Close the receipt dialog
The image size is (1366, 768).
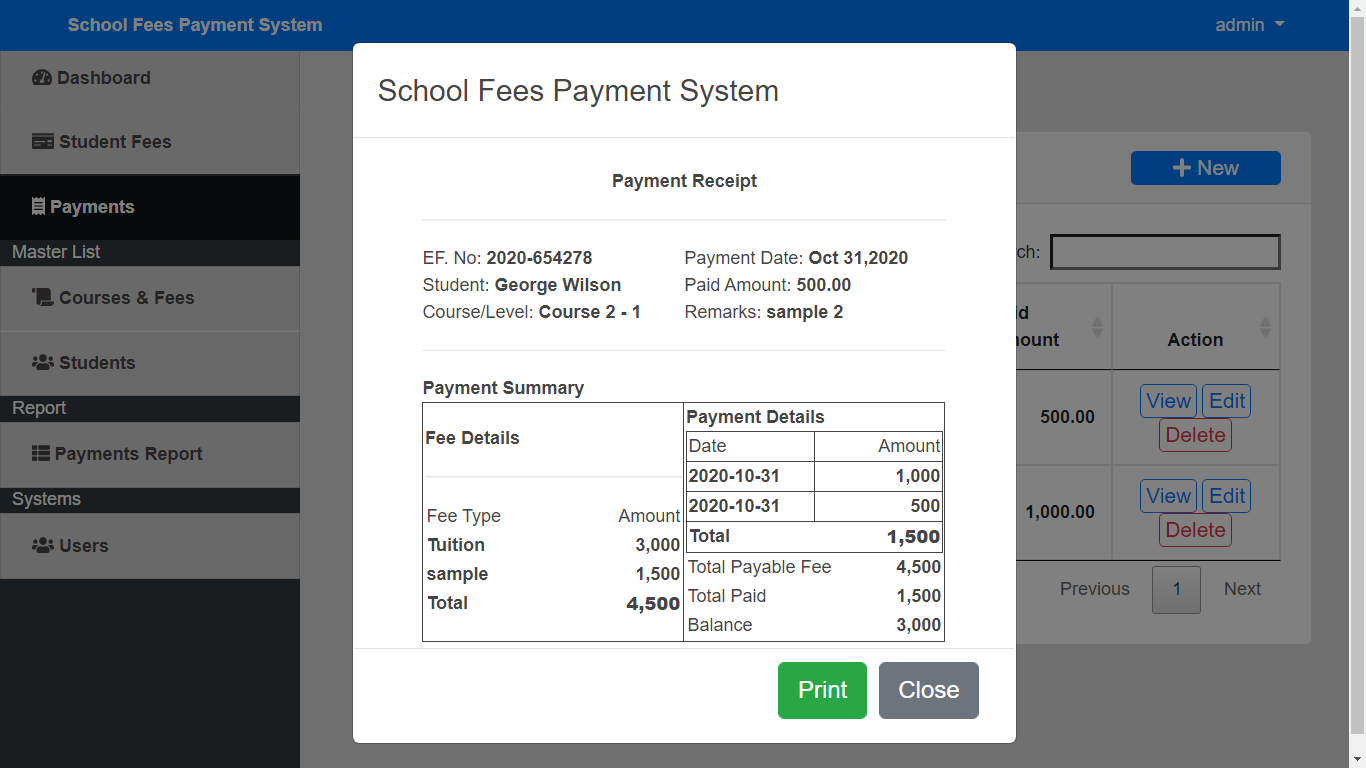click(929, 690)
